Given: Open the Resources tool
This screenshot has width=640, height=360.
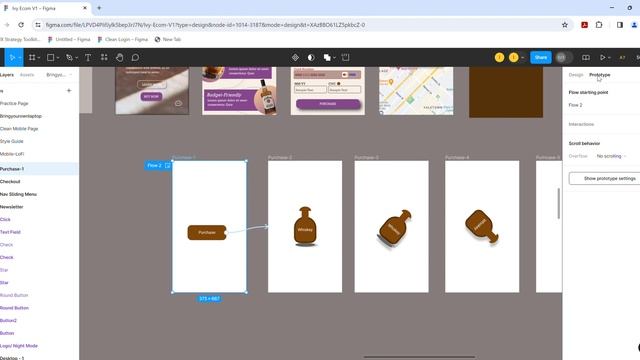Looking at the screenshot, I should click(x=104, y=58).
